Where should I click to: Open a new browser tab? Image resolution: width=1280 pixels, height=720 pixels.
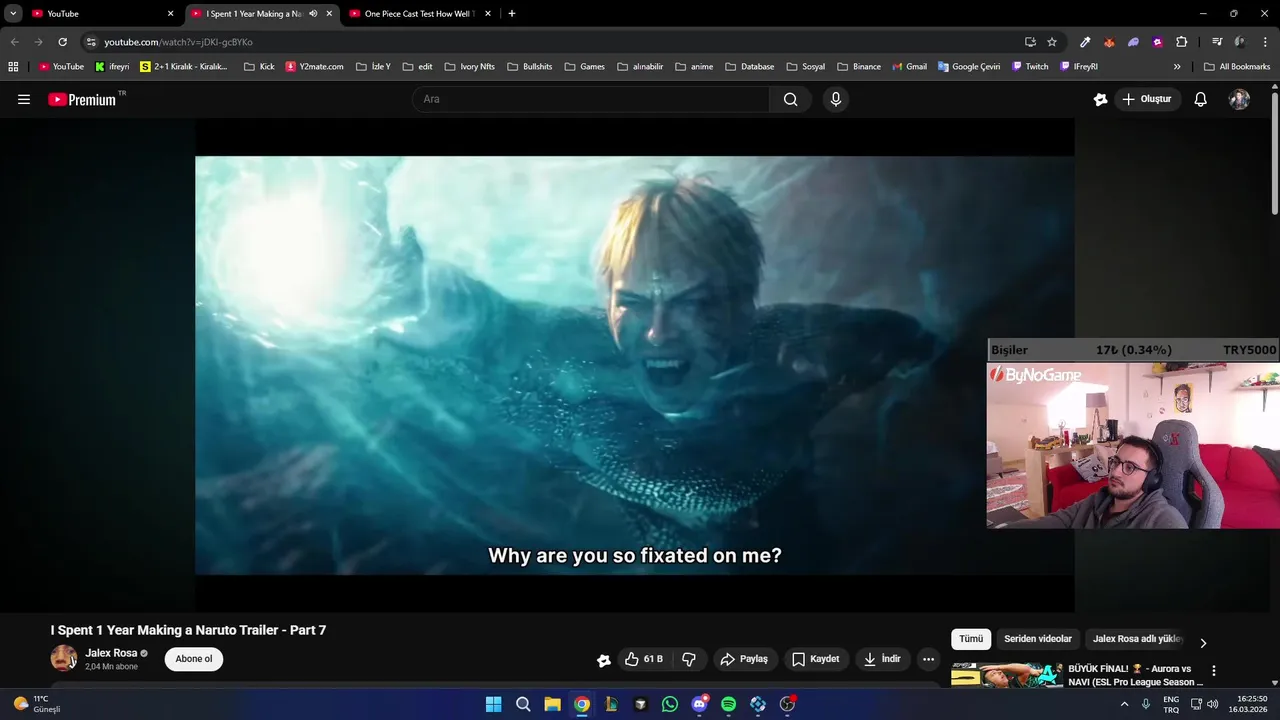(x=512, y=14)
